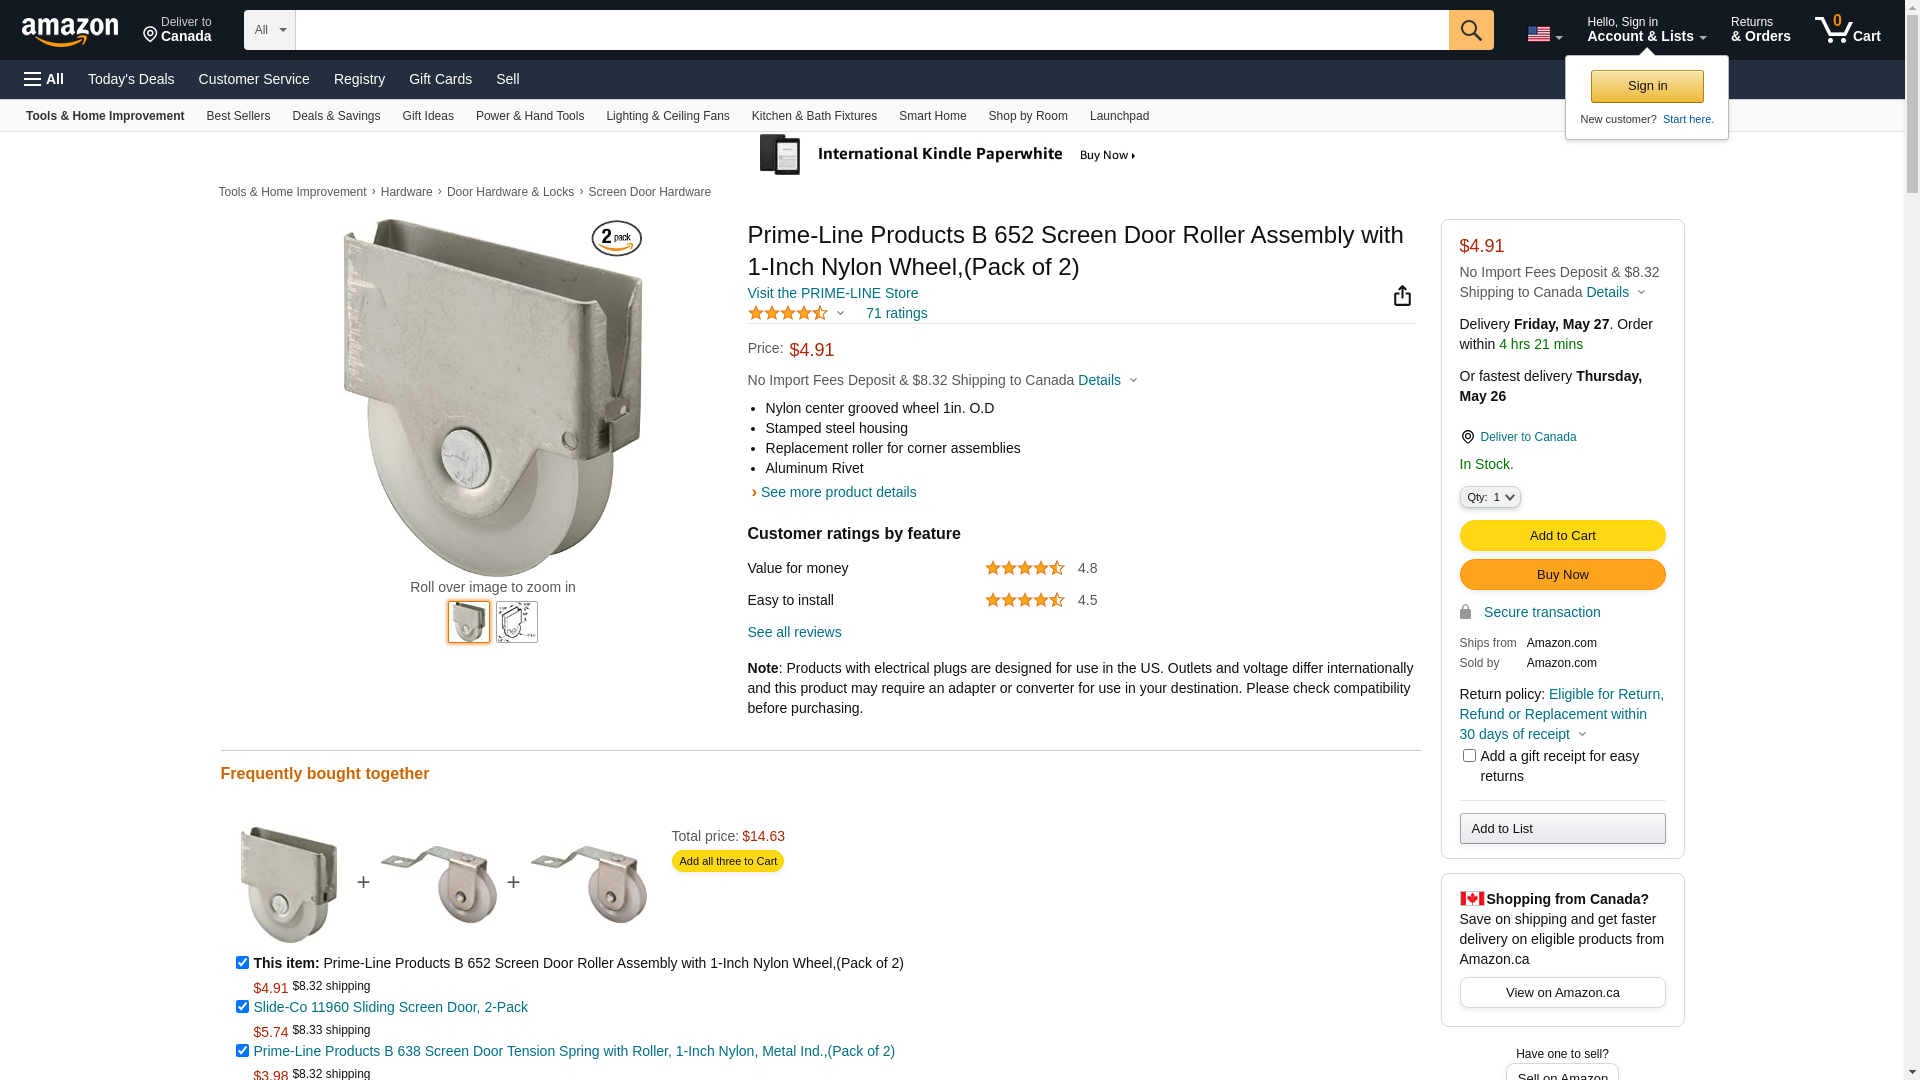Select the second product thumbnail diagram
1920x1080 pixels.
(x=517, y=622)
